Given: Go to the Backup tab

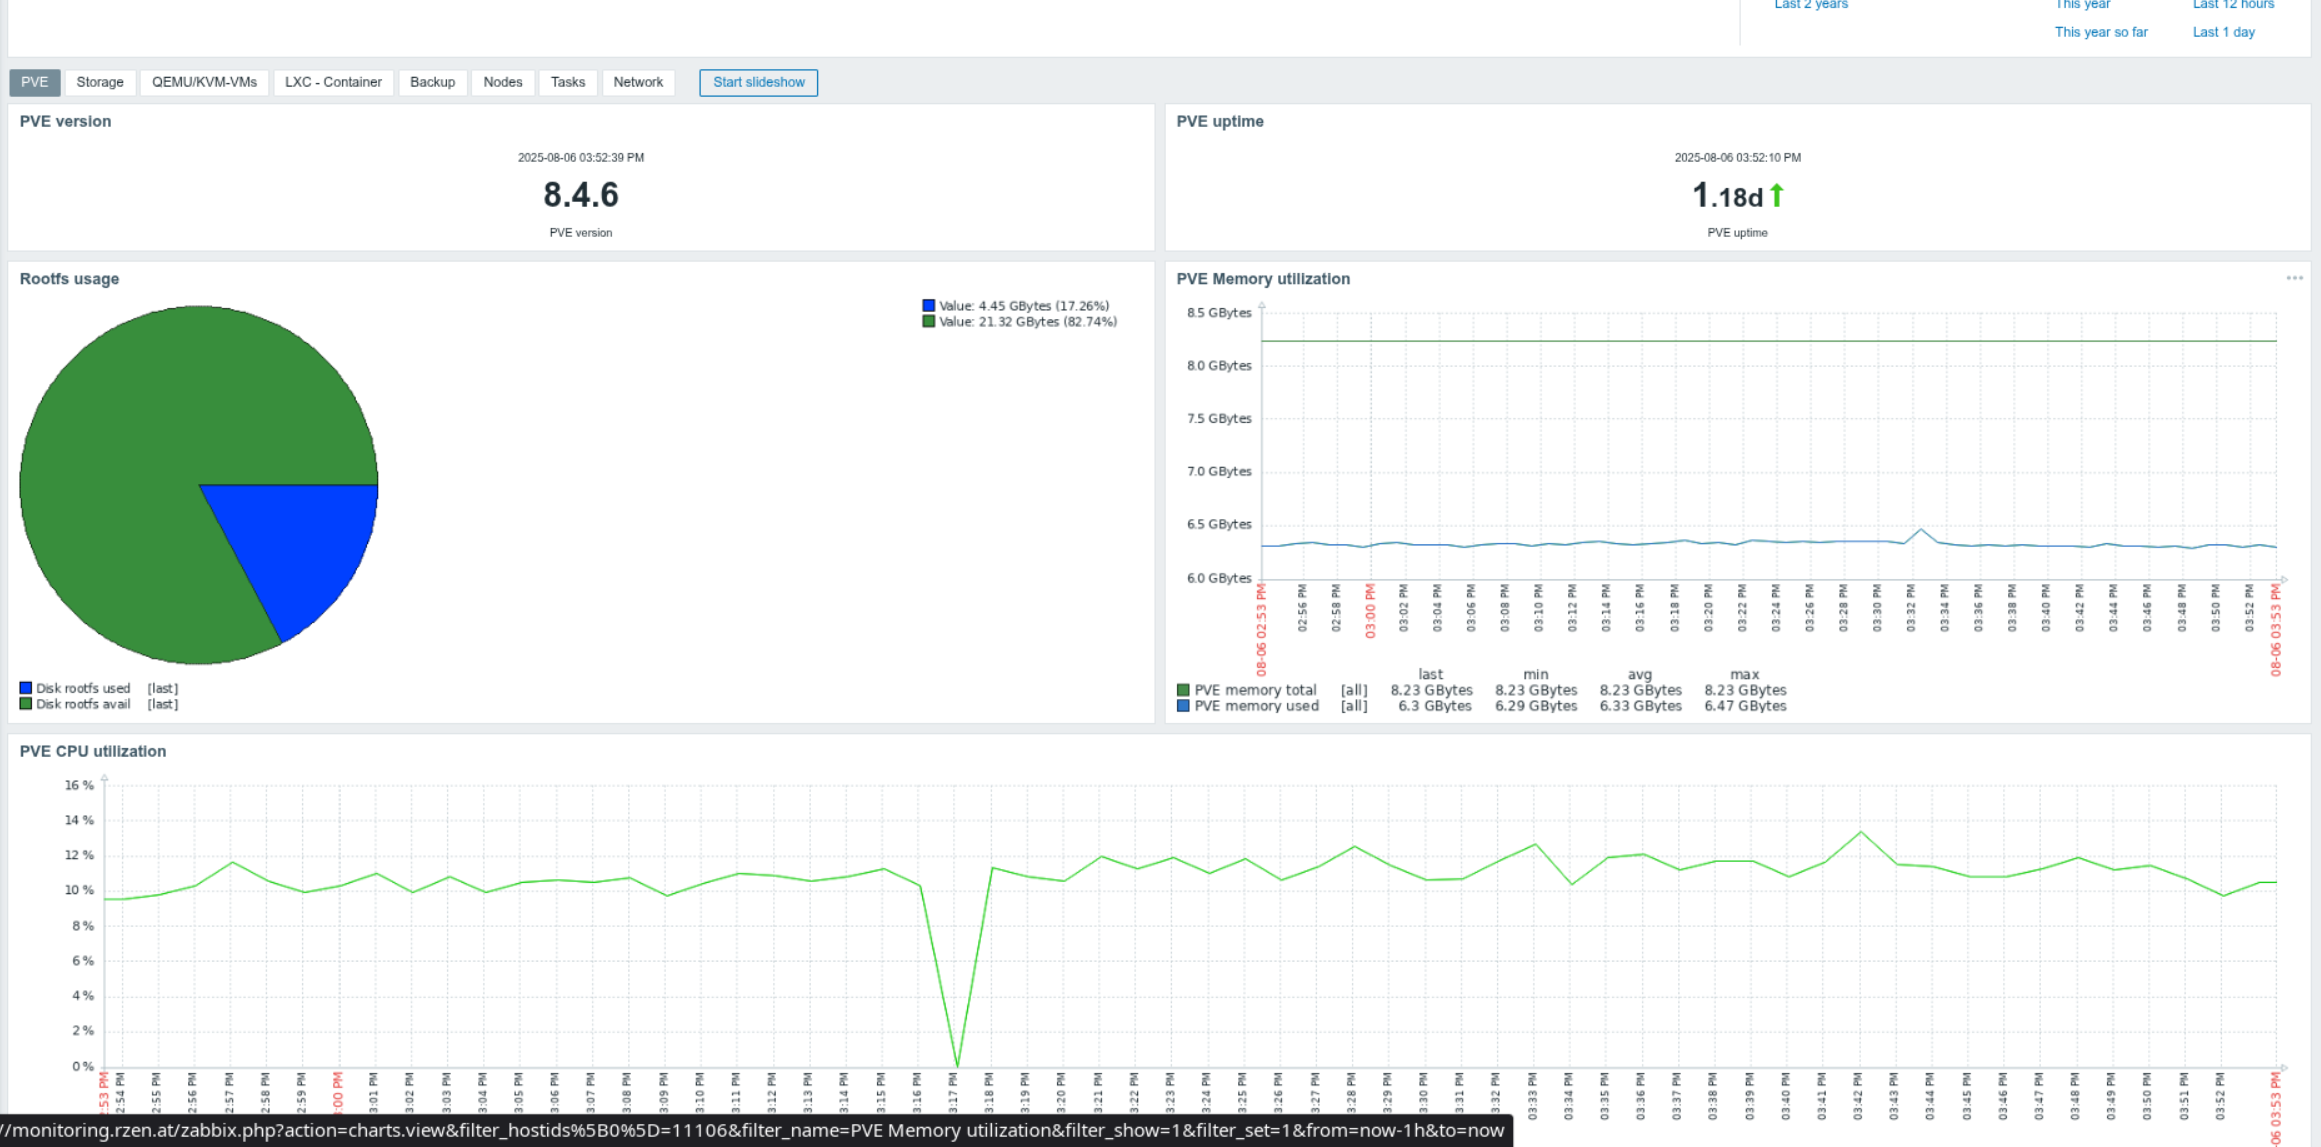Looking at the screenshot, I should pyautogui.click(x=432, y=82).
